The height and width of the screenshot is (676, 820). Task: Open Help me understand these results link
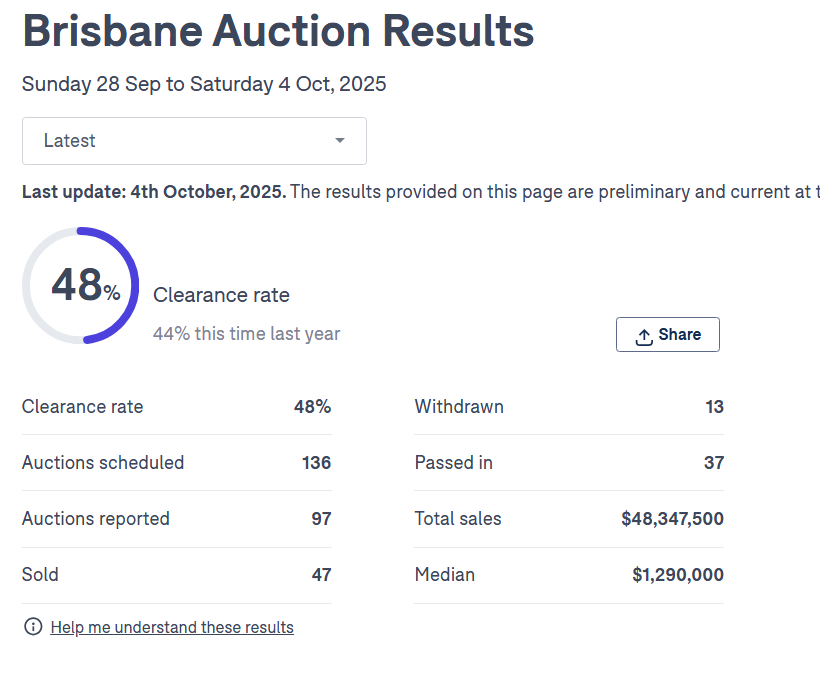[172, 628]
